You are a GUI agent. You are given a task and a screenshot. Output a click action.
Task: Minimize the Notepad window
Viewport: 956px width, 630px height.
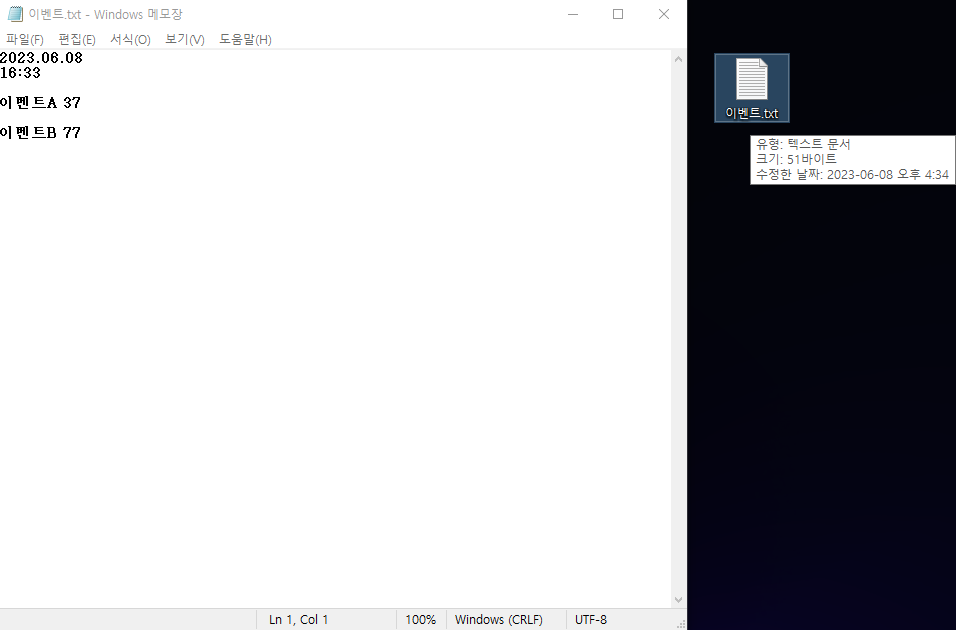(572, 14)
